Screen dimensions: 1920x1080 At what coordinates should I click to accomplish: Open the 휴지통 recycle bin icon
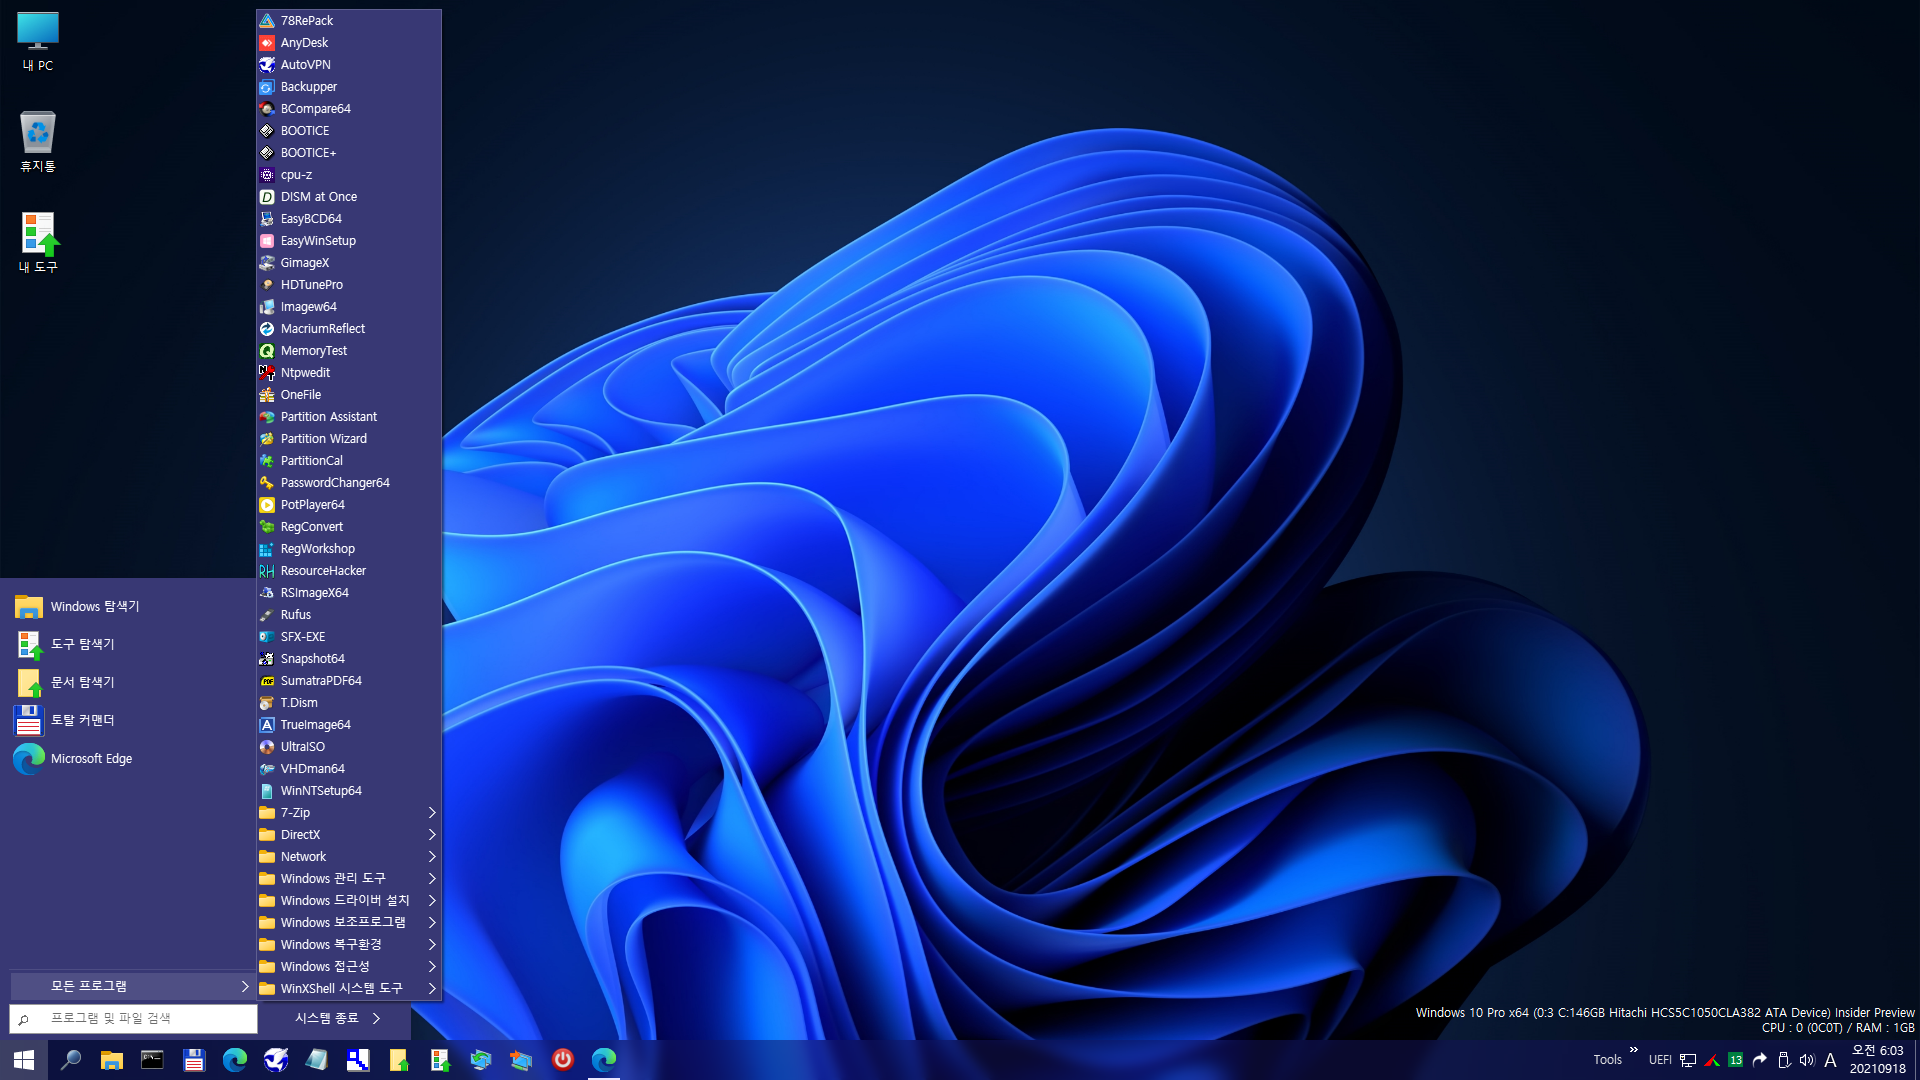tap(38, 142)
